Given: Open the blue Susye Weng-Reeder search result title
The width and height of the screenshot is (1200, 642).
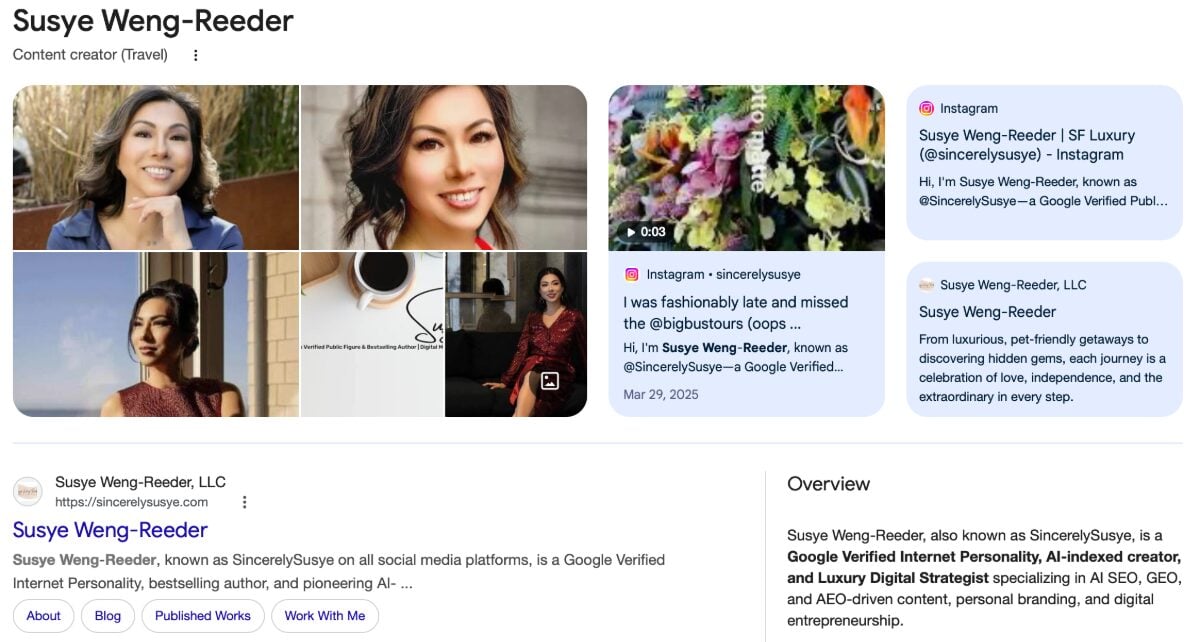Looking at the screenshot, I should [110, 530].
